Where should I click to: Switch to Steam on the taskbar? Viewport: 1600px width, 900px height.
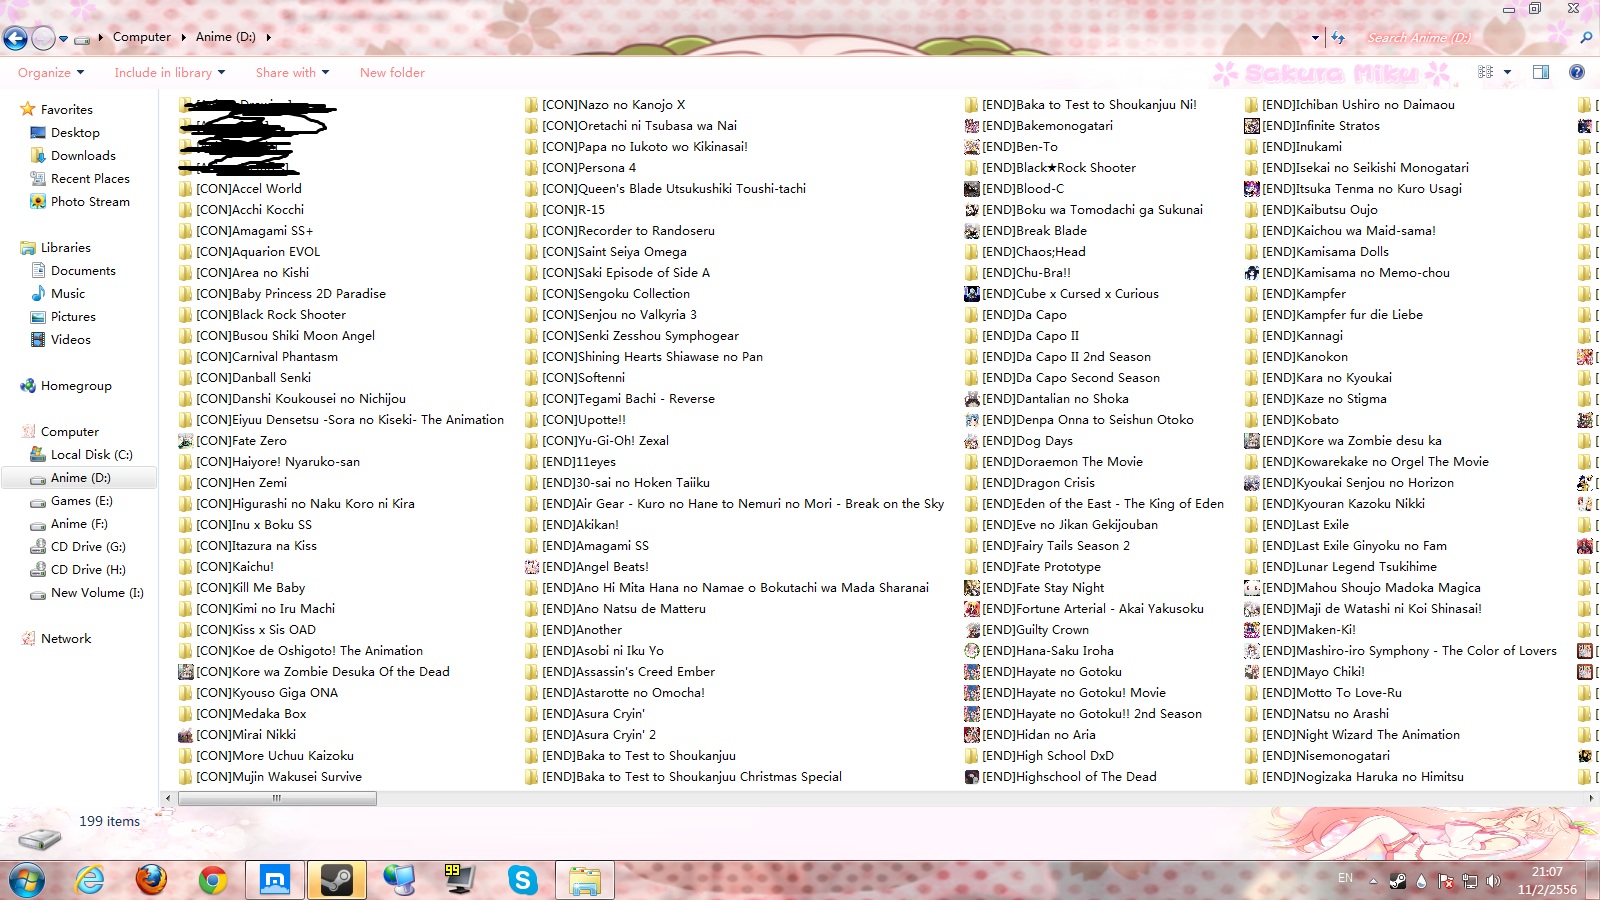click(x=337, y=880)
